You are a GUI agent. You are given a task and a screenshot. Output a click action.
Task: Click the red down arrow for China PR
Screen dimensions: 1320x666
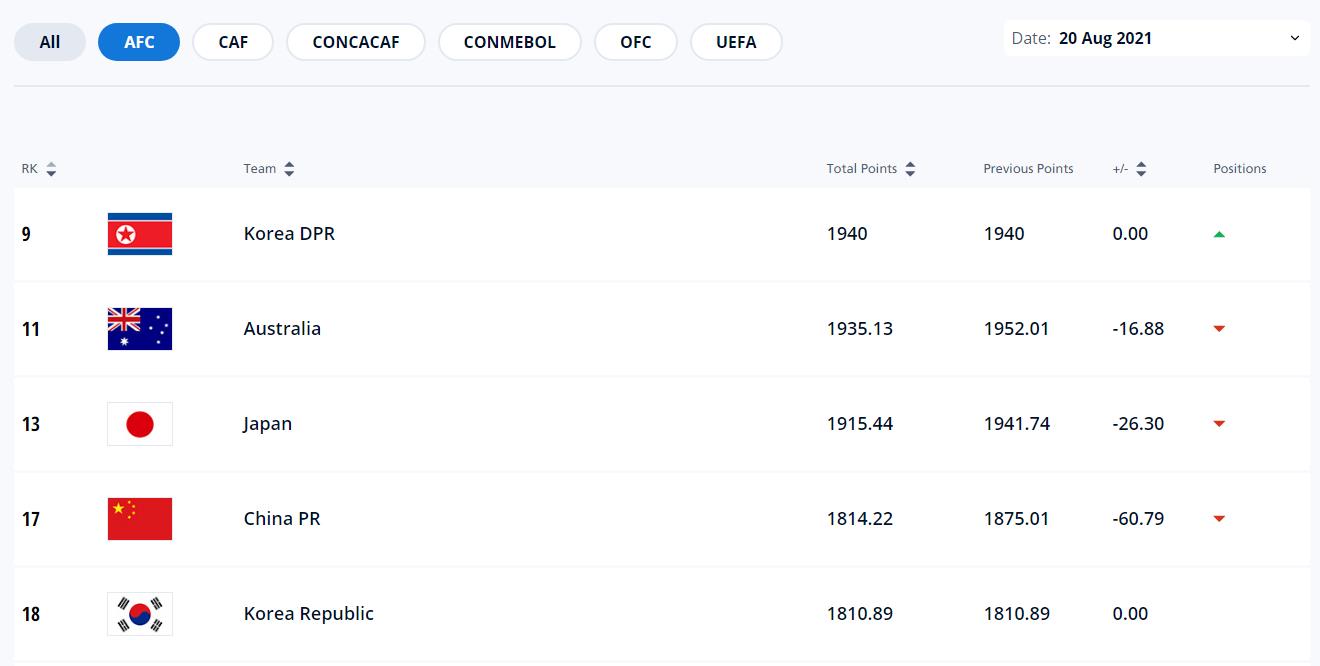1219,519
